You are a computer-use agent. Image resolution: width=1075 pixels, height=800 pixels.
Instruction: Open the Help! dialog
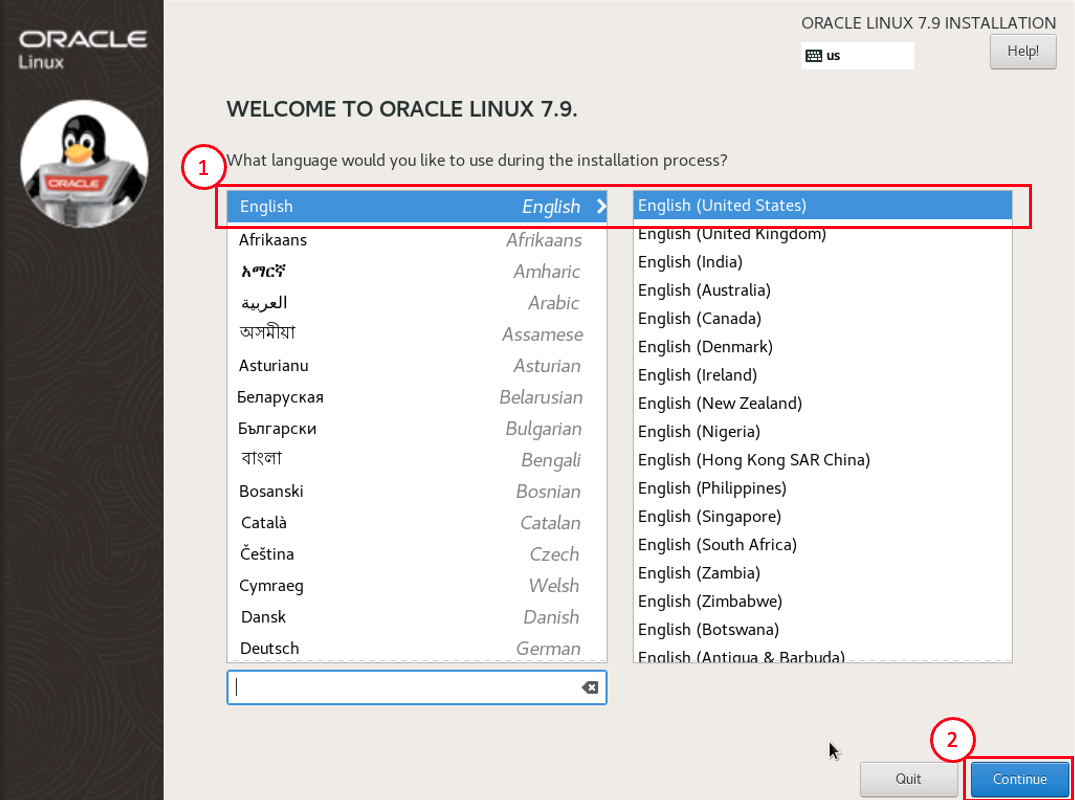click(x=1023, y=51)
